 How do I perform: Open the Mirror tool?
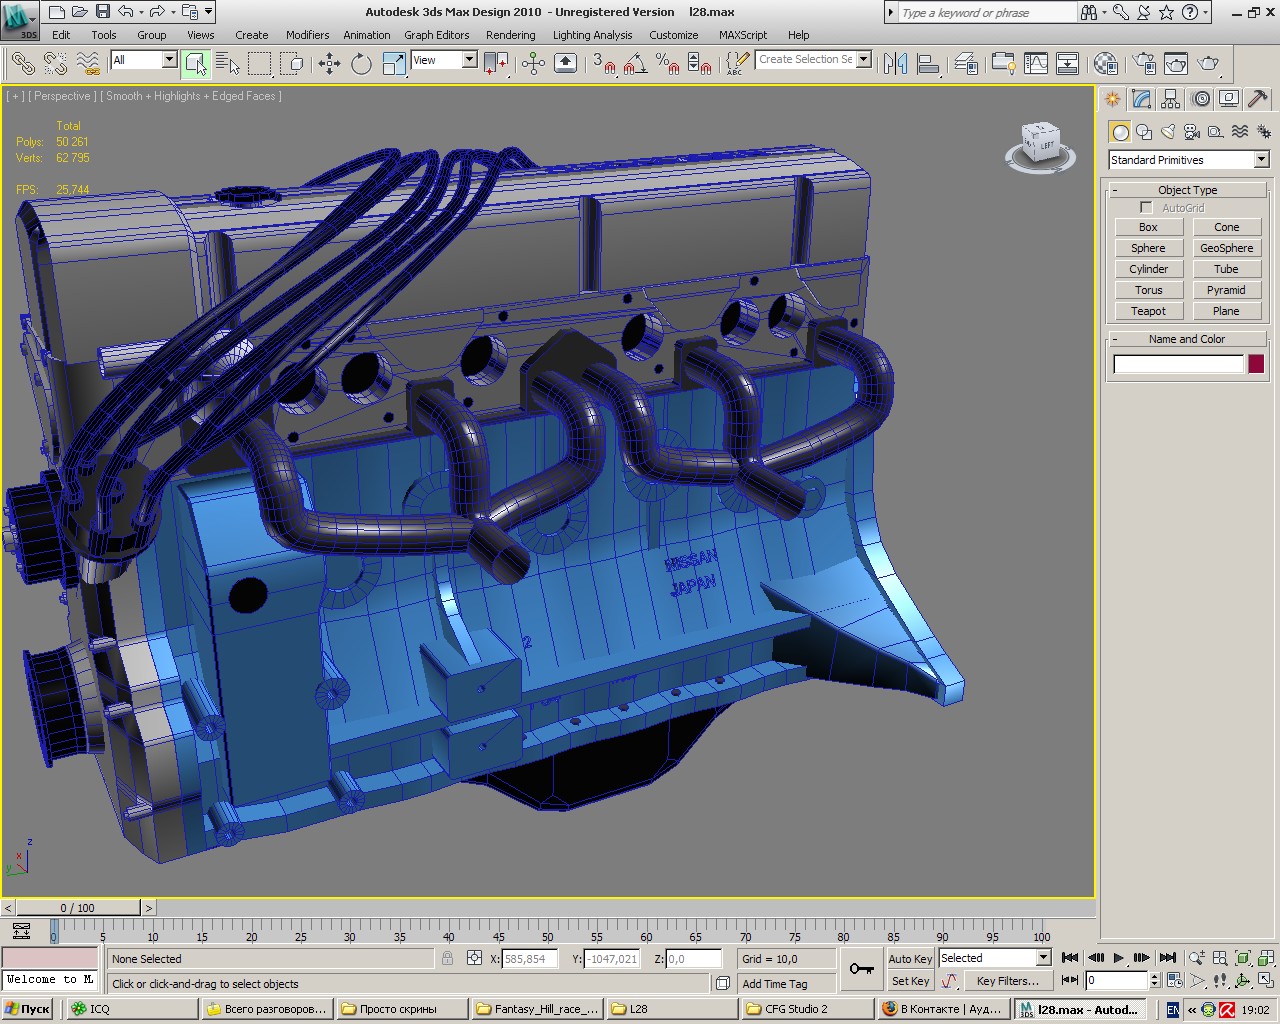(895, 63)
